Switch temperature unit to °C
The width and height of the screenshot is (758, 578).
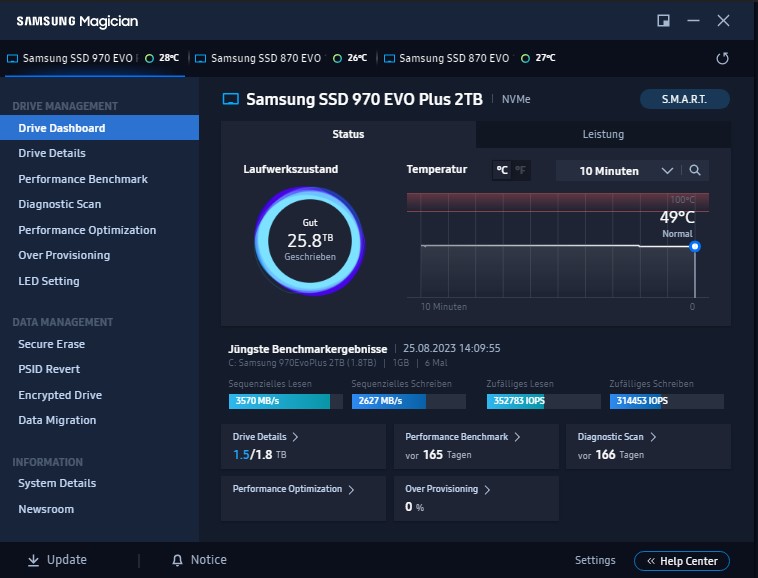coord(502,170)
